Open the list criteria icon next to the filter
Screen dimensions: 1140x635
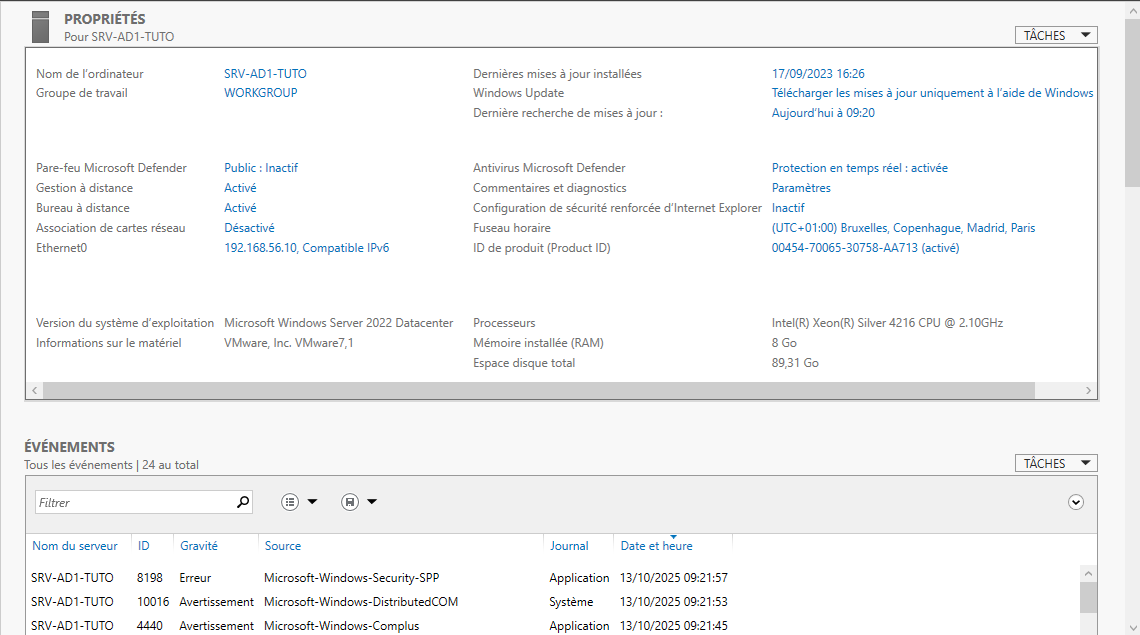pos(291,502)
